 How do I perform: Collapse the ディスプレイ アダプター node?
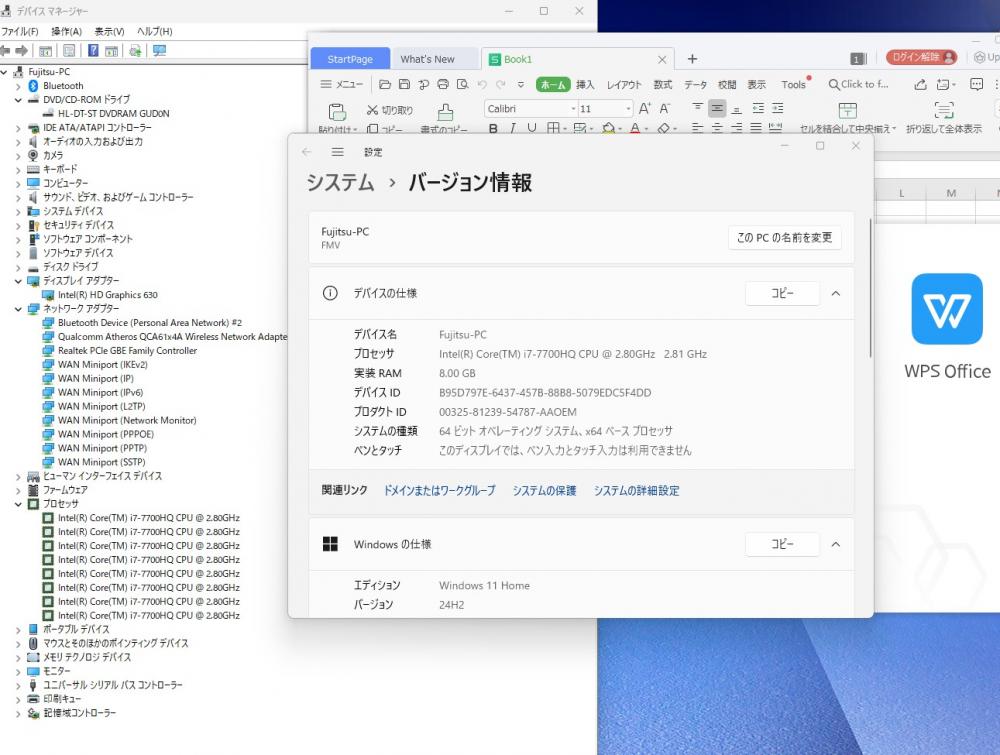point(18,281)
